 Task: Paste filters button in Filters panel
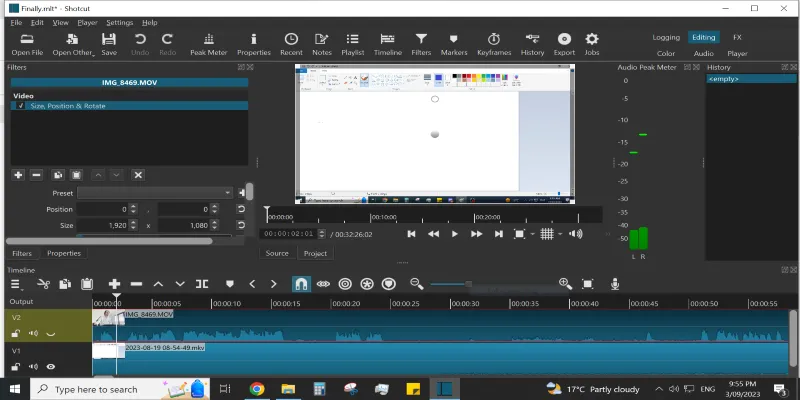[x=77, y=175]
